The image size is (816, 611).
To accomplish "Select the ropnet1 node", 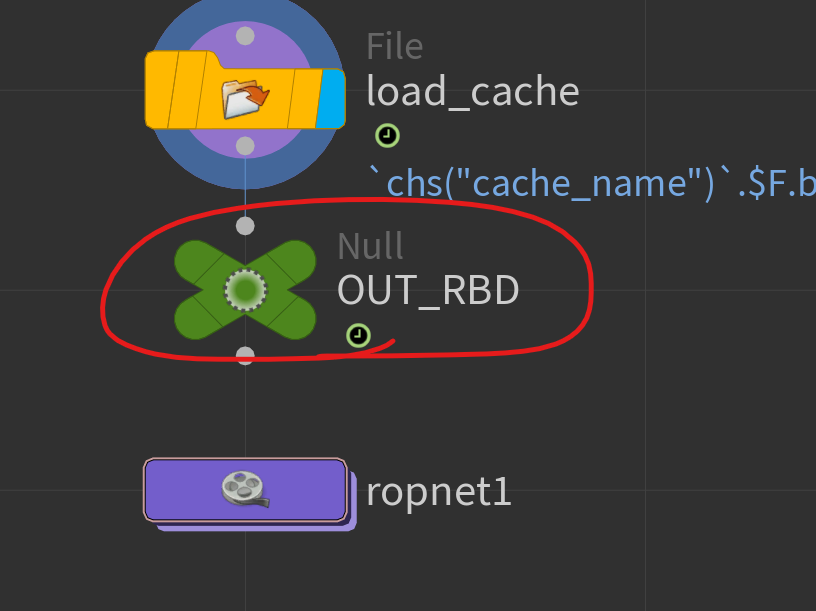I will pos(245,490).
